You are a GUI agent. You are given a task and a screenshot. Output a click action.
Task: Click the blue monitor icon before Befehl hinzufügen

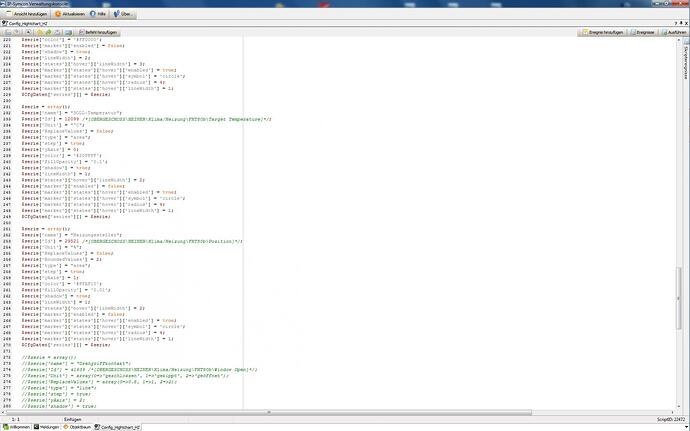pos(68,33)
